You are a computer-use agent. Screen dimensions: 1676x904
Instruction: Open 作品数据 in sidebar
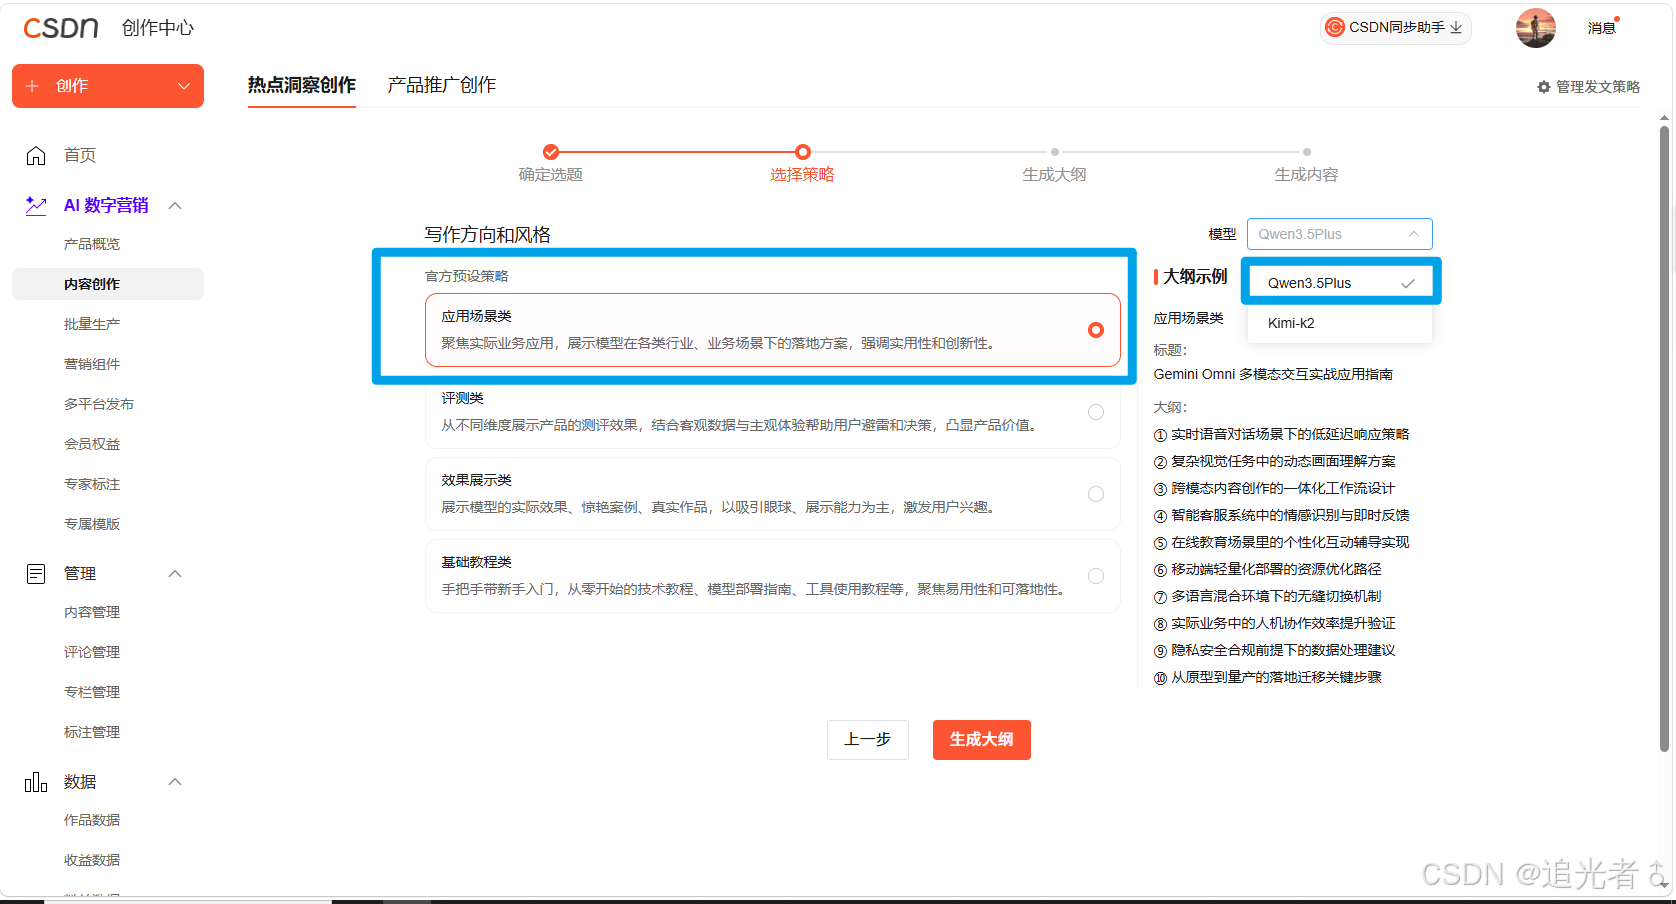point(92,820)
